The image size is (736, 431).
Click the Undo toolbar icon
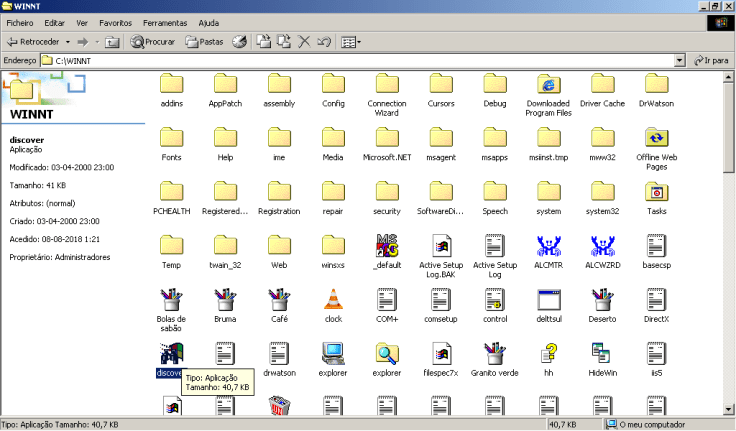(x=324, y=42)
